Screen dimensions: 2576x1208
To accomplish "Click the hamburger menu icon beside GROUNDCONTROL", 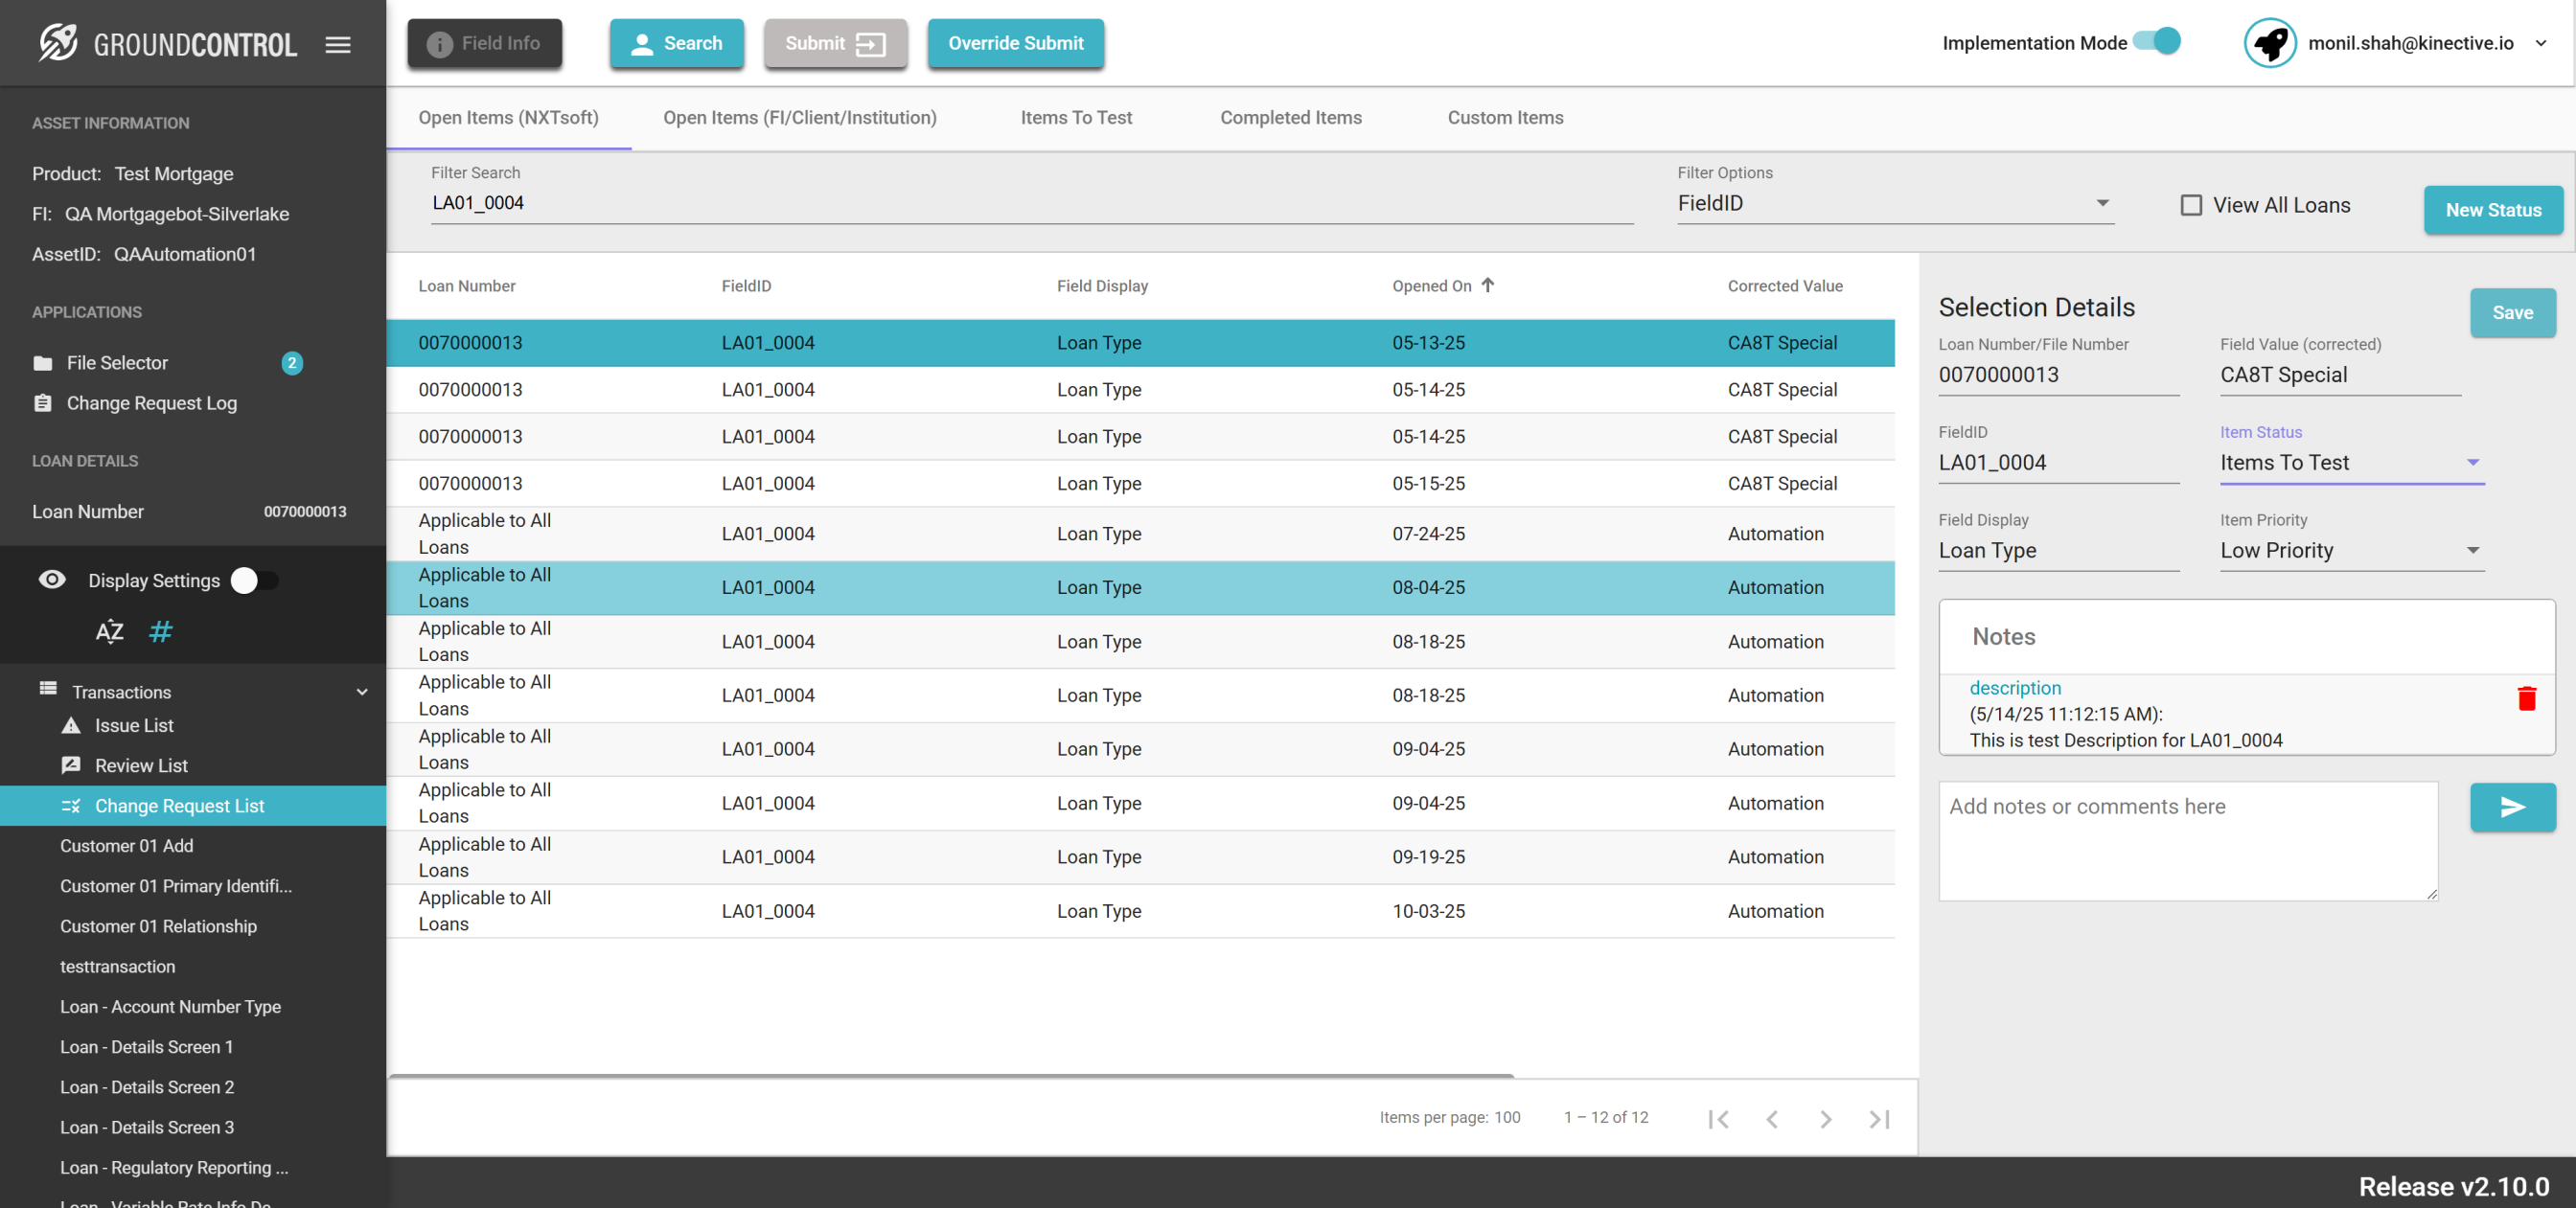I will 338,44.
